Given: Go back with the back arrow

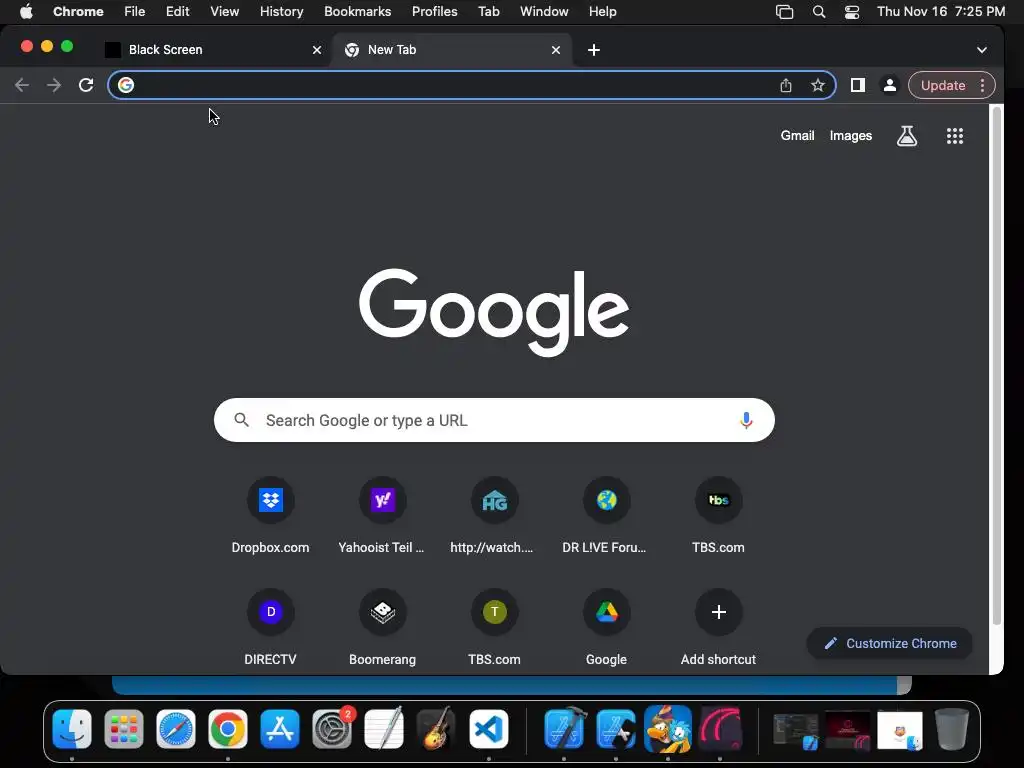Looking at the screenshot, I should (22, 86).
